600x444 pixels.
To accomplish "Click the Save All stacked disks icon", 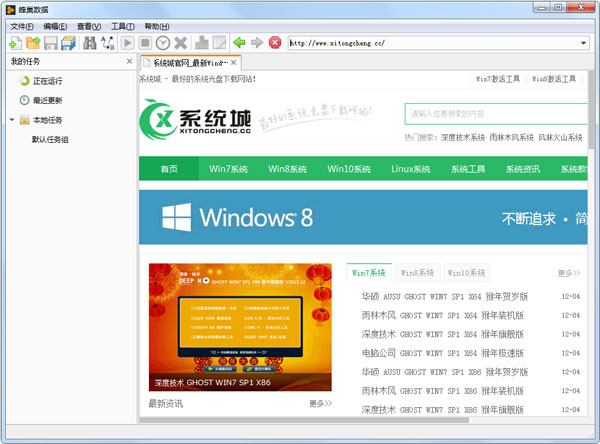I will click(68, 43).
